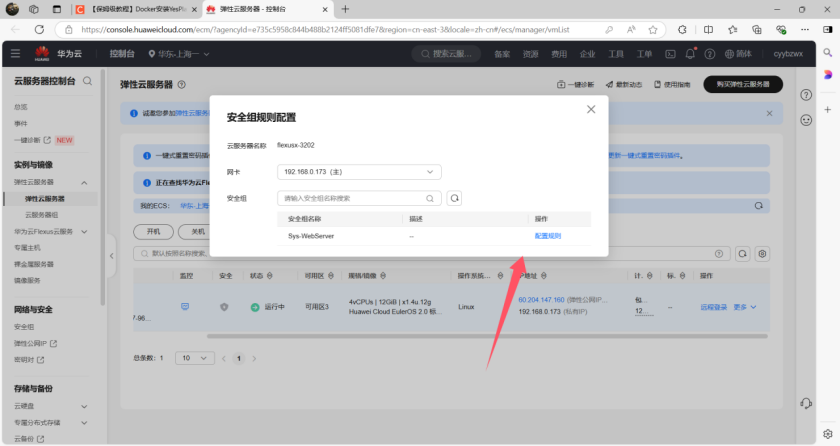This screenshot has height=446, width=840.
Task: Expand 华为云Flexus云服务 in the sidebar
Action: (84, 232)
